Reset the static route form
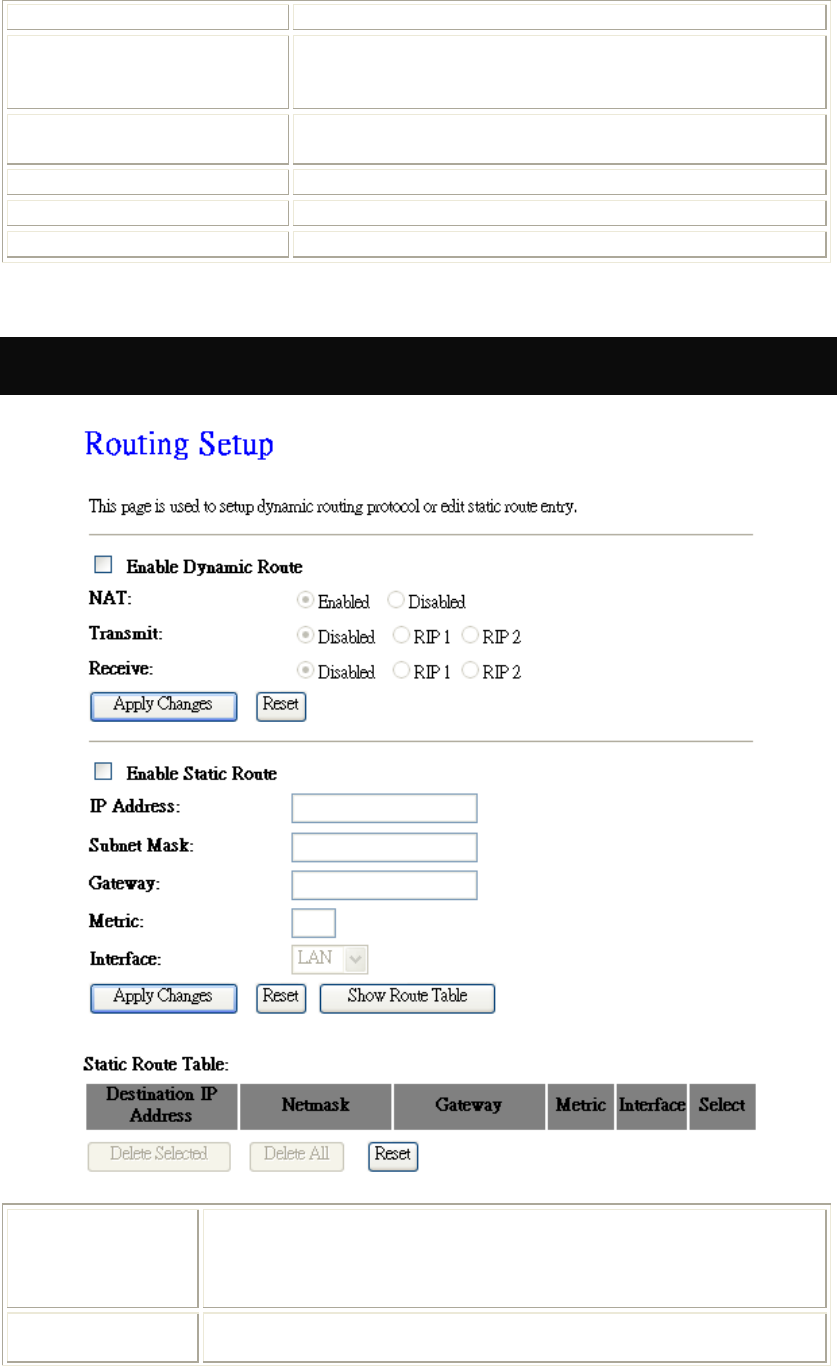The height and width of the screenshot is (1366, 837). (281, 997)
